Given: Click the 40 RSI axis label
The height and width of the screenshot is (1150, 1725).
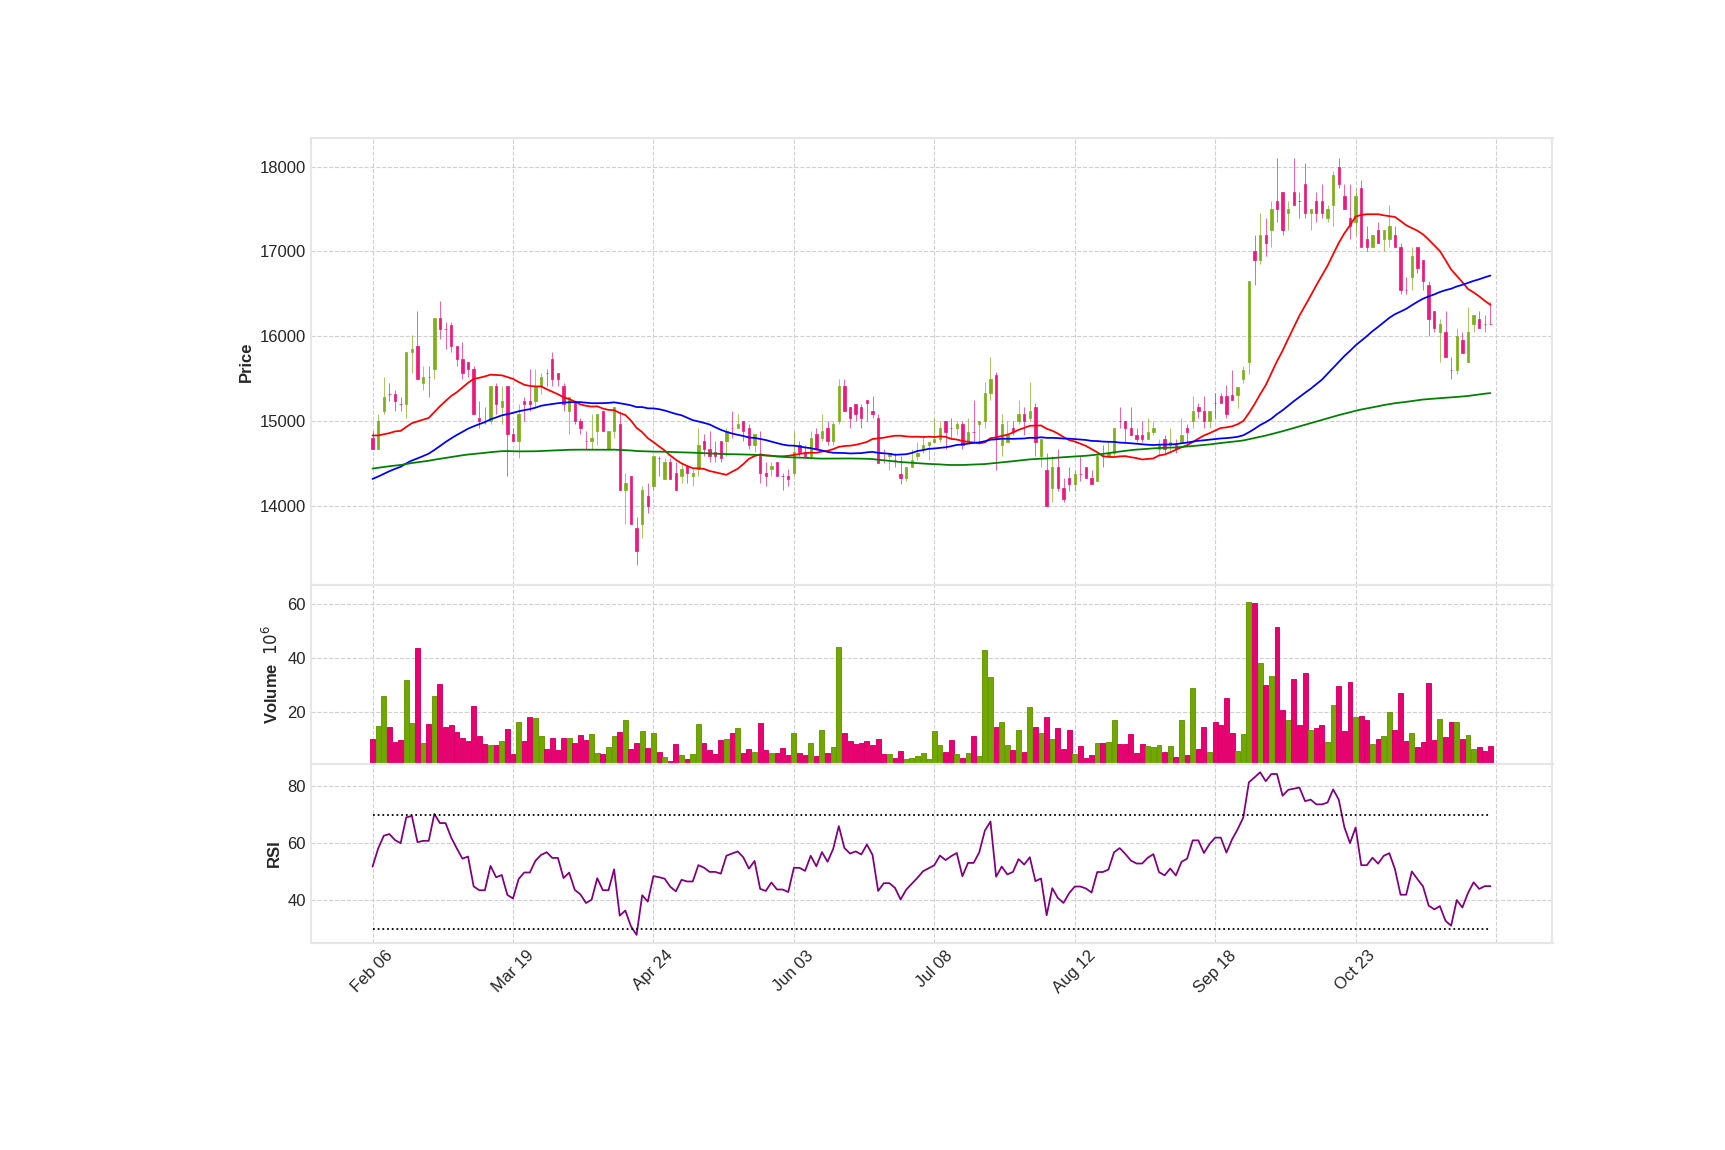Looking at the screenshot, I should [x=296, y=900].
